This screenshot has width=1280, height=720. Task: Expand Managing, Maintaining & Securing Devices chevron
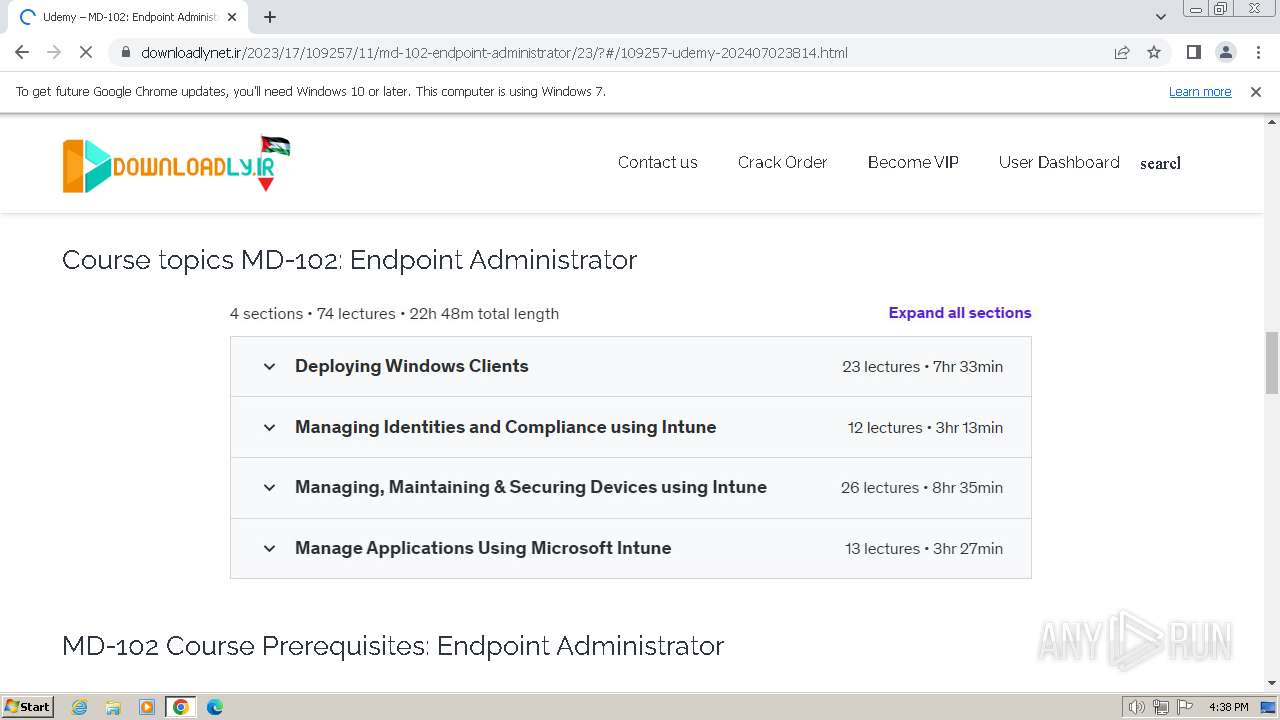tap(269, 488)
